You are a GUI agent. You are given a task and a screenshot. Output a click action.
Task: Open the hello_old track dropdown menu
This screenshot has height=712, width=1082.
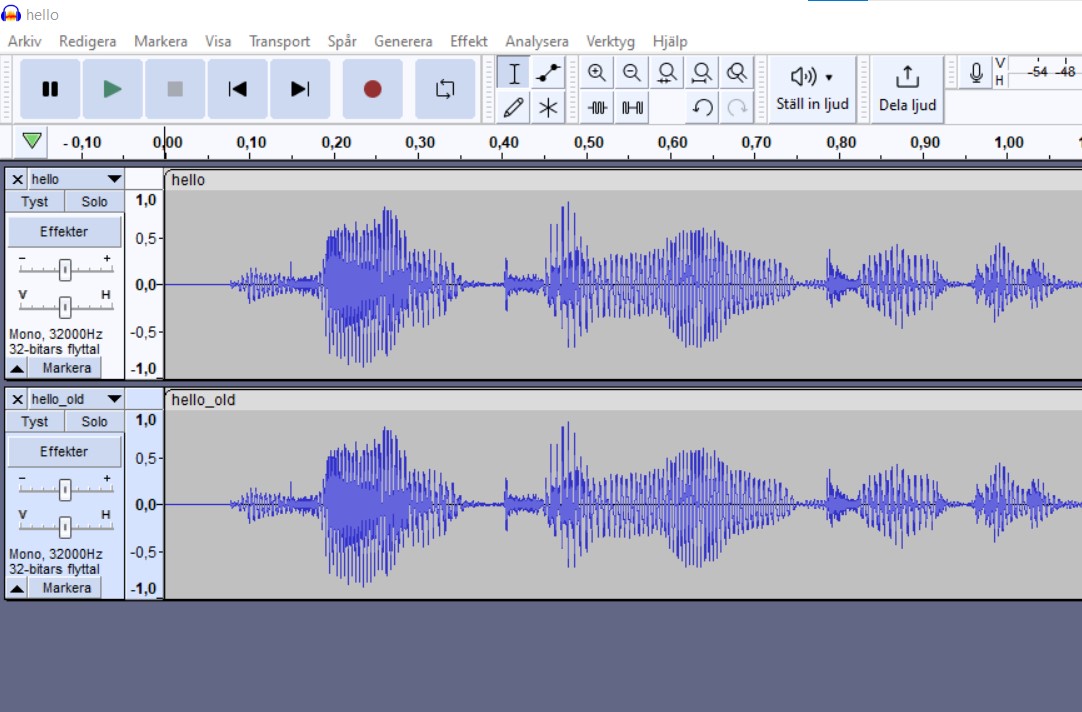(x=114, y=399)
